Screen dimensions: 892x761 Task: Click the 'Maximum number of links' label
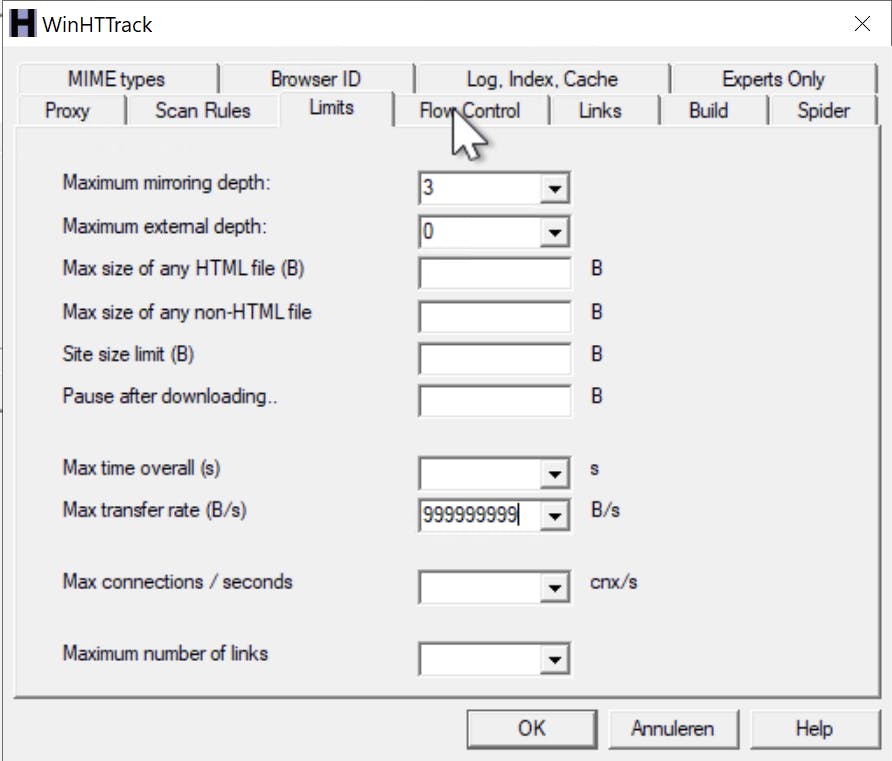coord(165,654)
